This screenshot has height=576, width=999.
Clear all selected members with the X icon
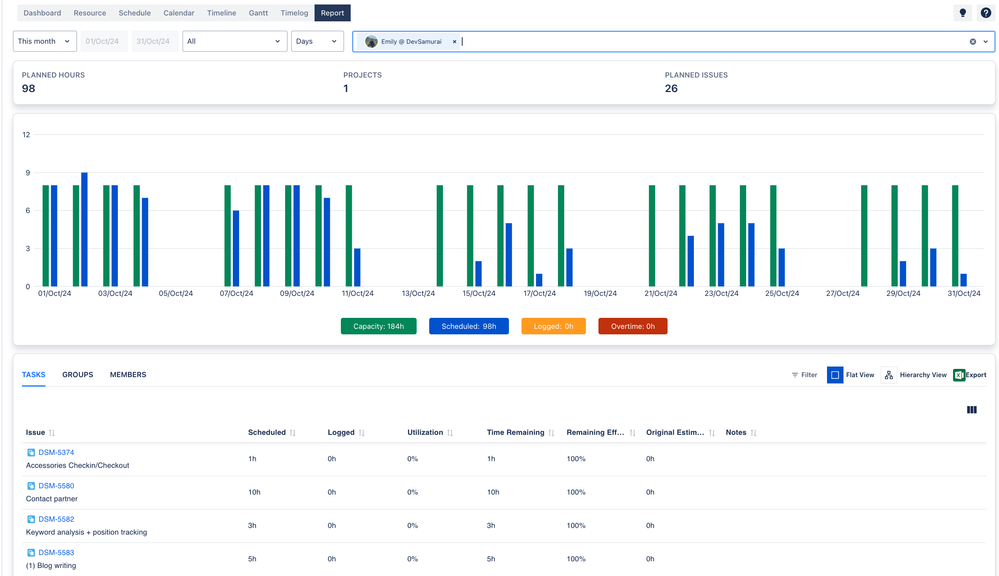pyautogui.click(x=972, y=42)
